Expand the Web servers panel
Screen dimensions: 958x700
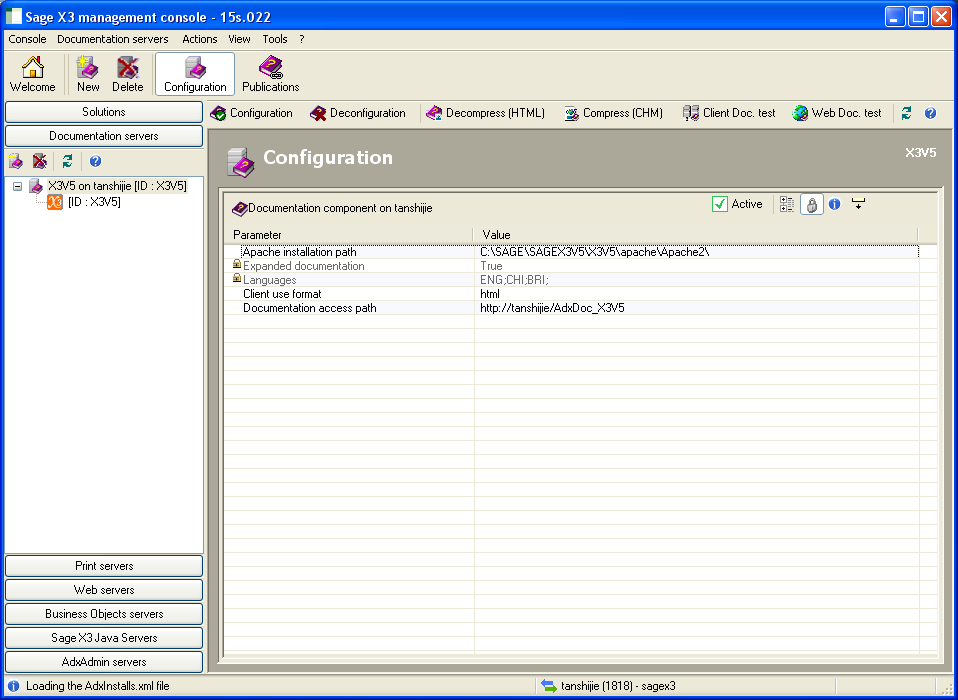(104, 590)
